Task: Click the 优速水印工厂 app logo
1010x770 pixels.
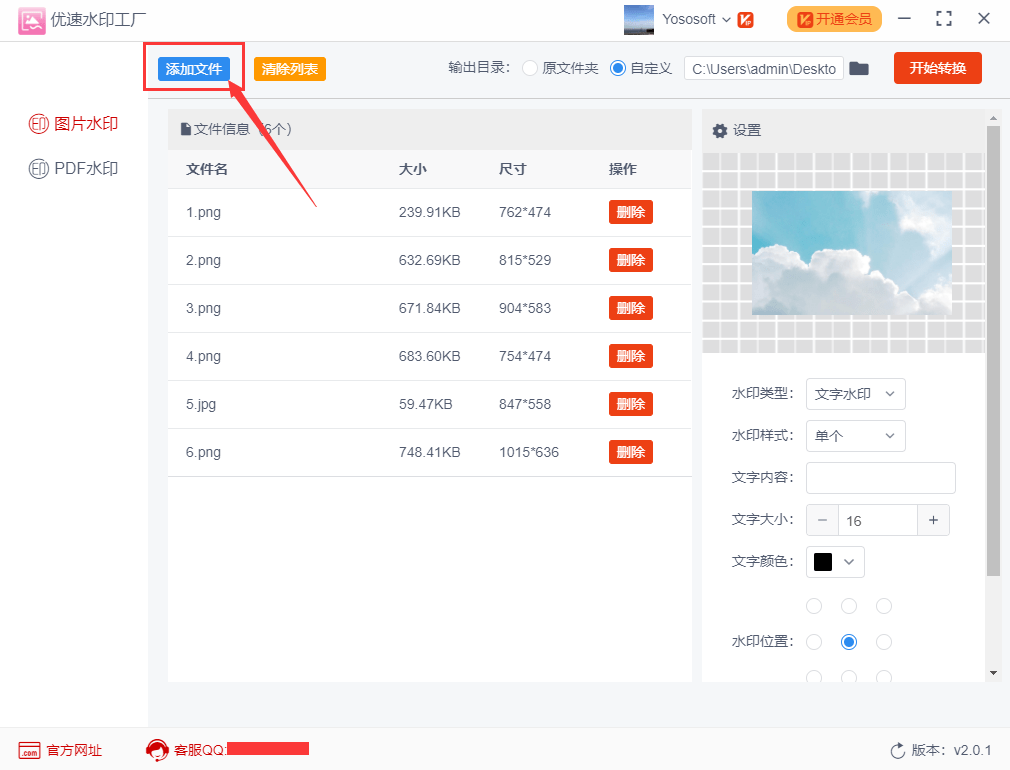Action: click(x=31, y=19)
